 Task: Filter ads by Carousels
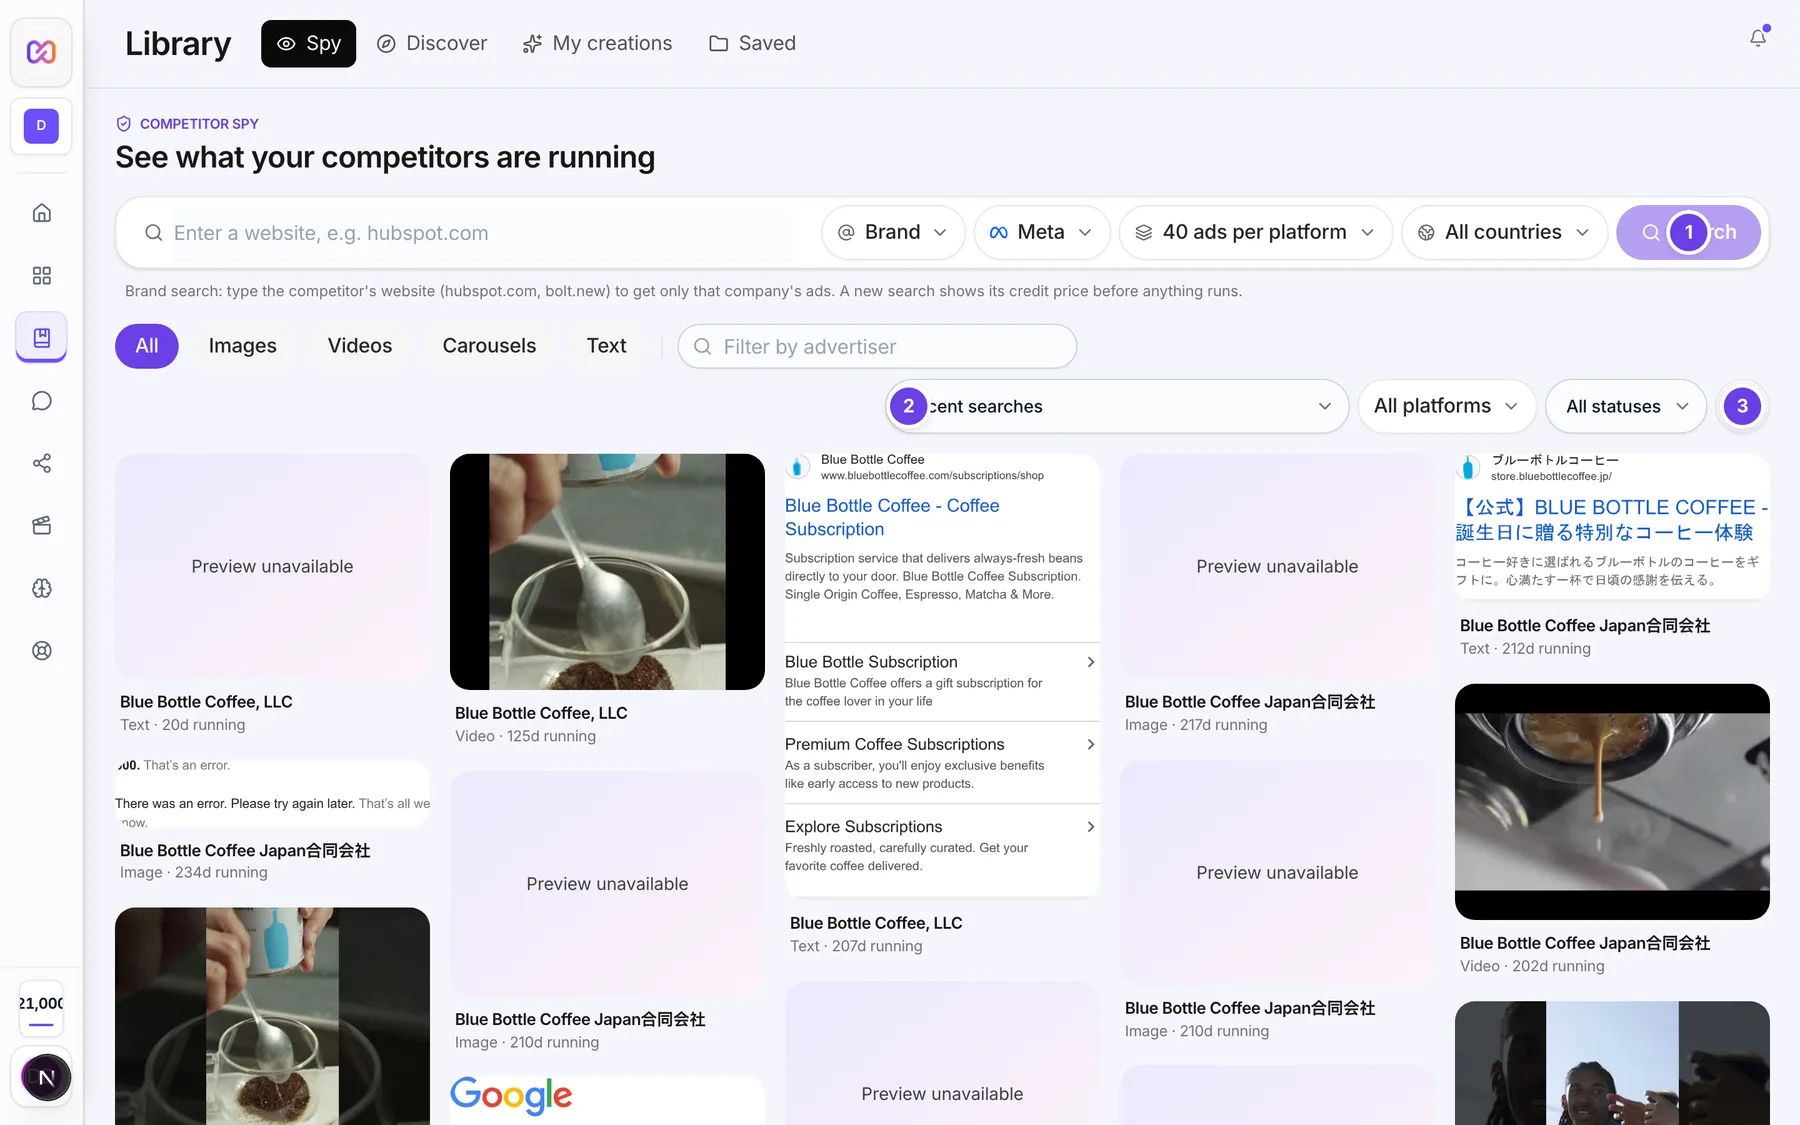[x=489, y=346]
